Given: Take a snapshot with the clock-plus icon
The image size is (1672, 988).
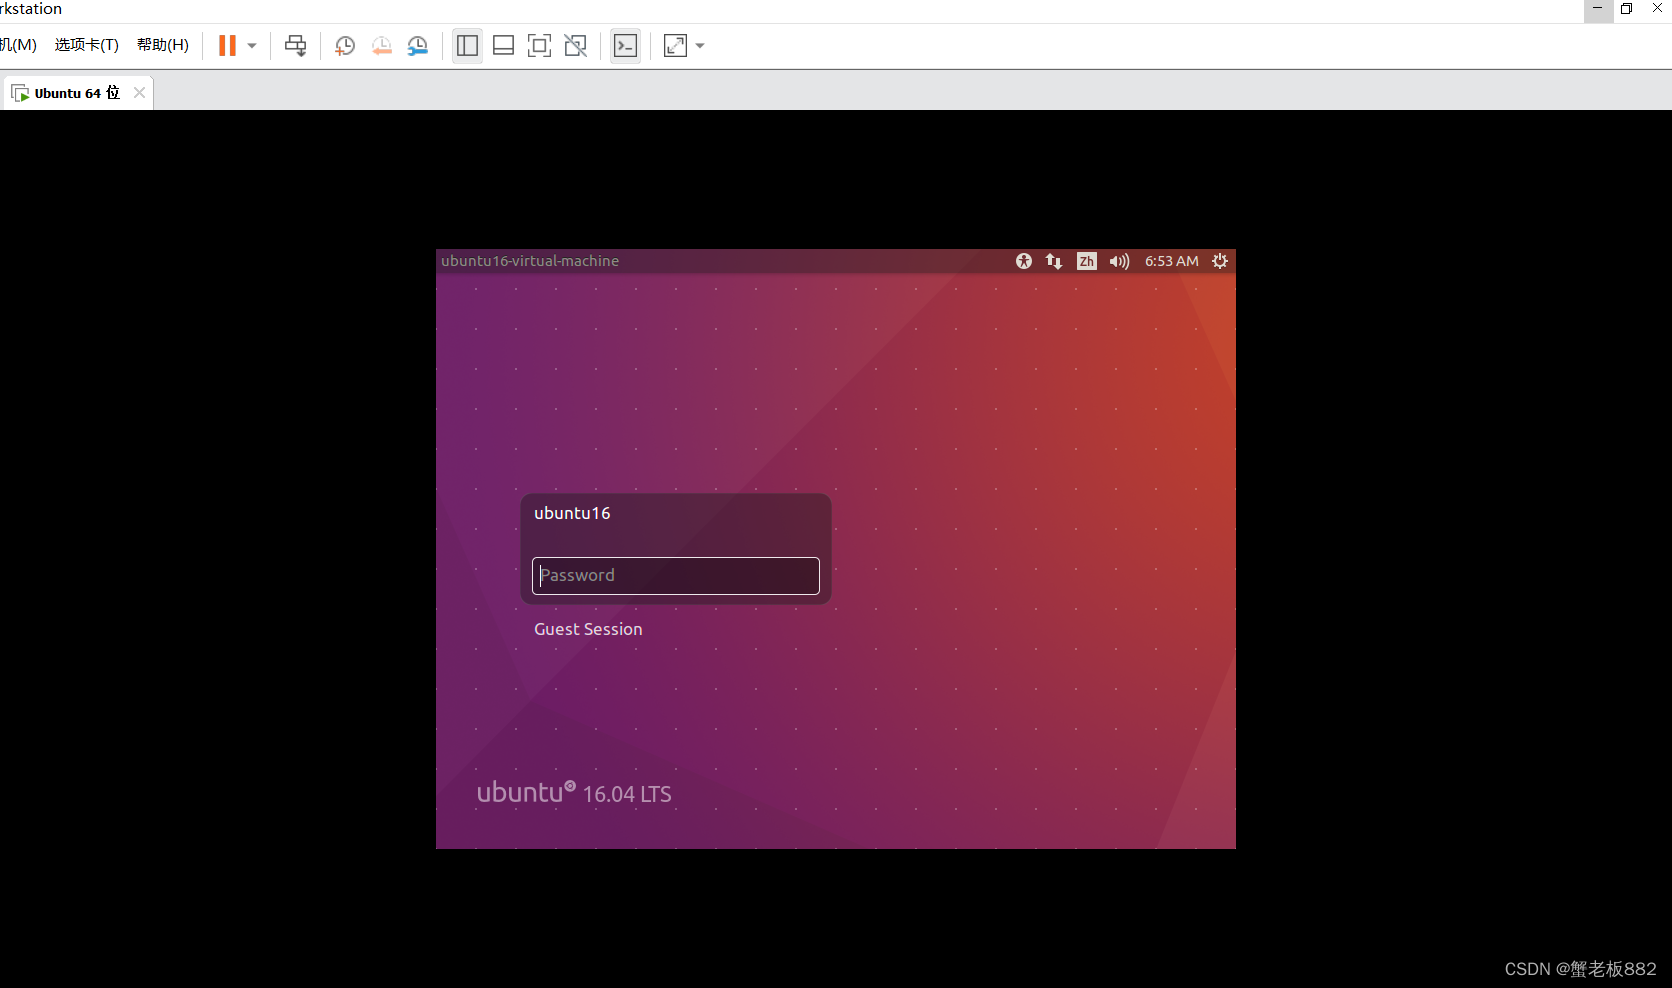Looking at the screenshot, I should [345, 46].
